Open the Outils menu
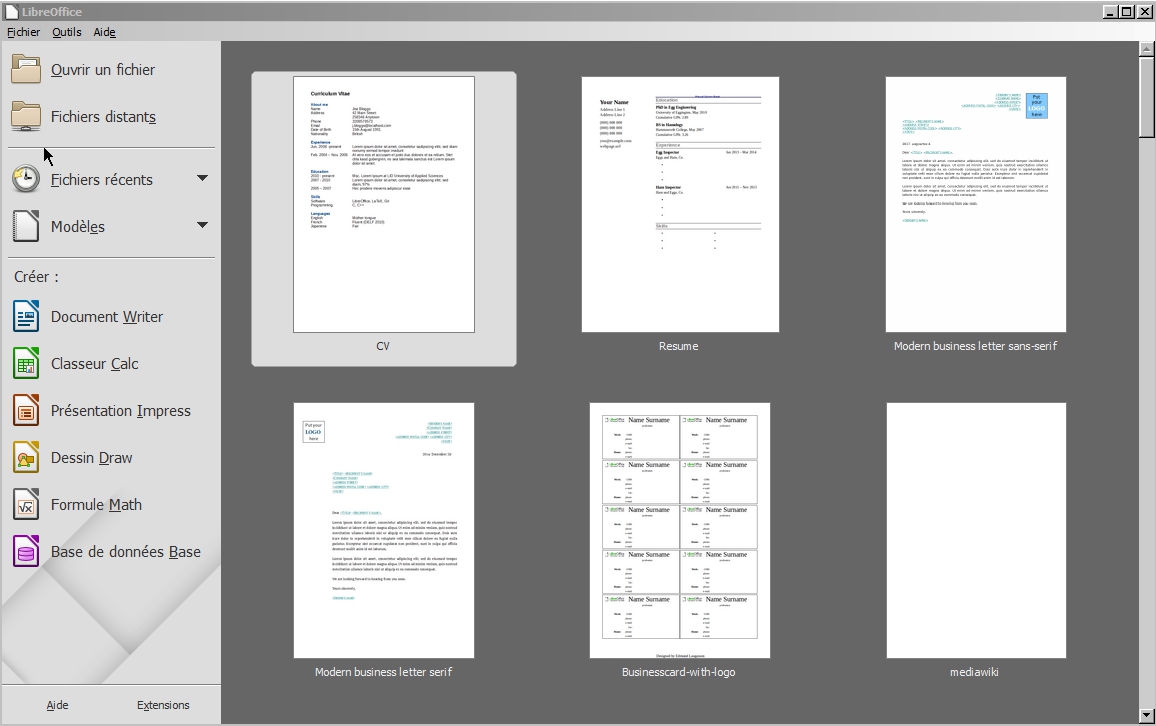 [66, 32]
